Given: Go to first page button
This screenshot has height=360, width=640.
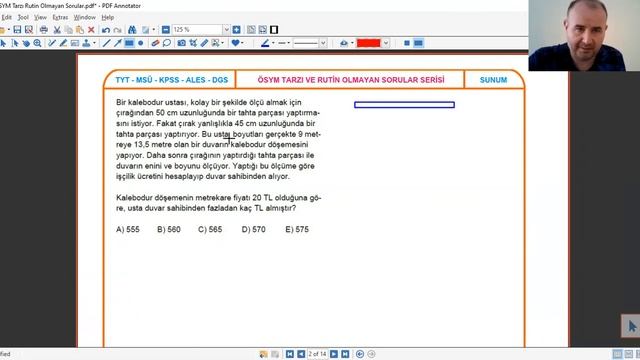Looking at the screenshot, I should [x=290, y=354].
